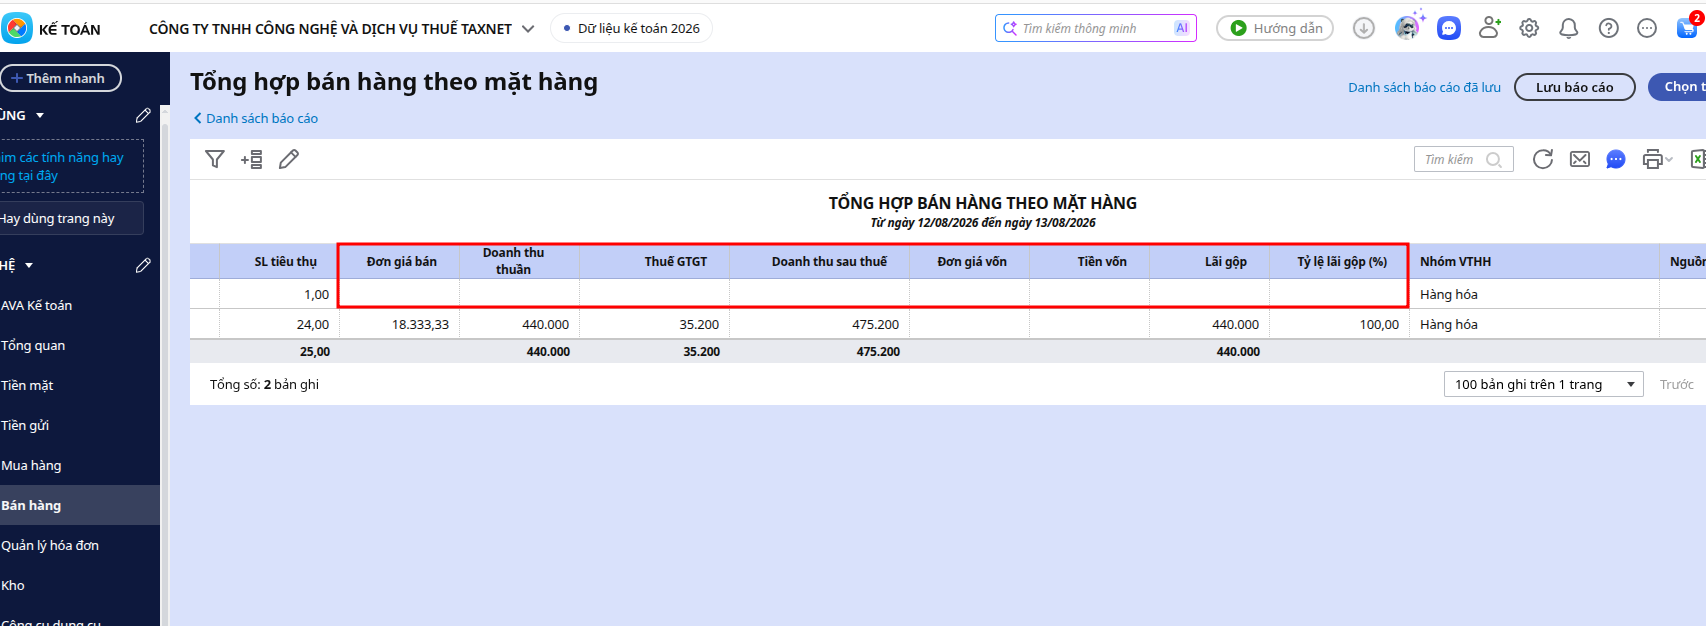Image resolution: width=1706 pixels, height=626 pixels.
Task: Send report by email envelope icon
Action: 1580,159
